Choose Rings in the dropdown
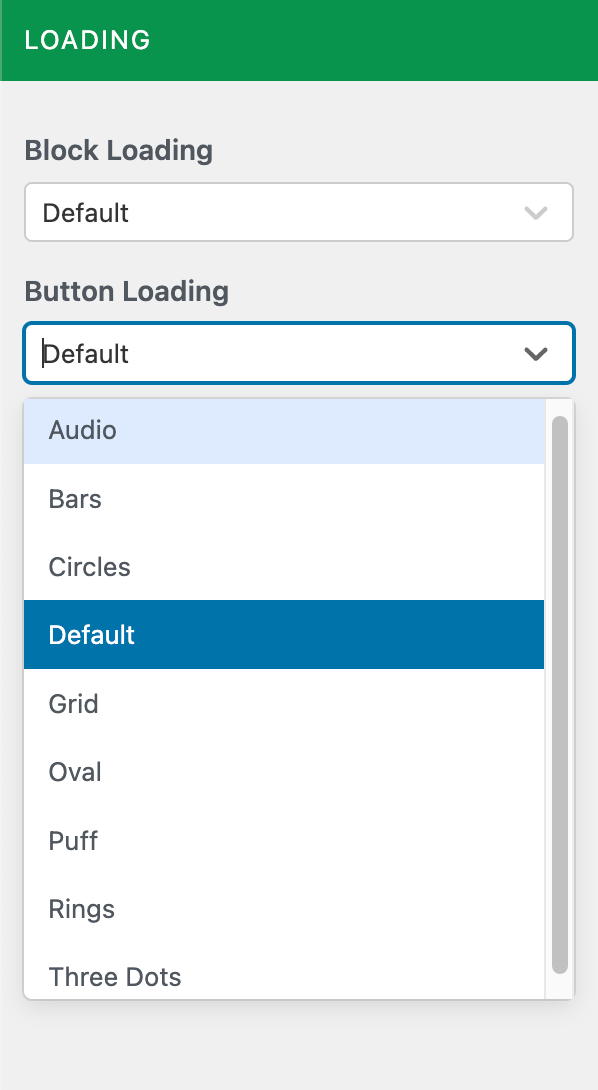 tap(284, 909)
